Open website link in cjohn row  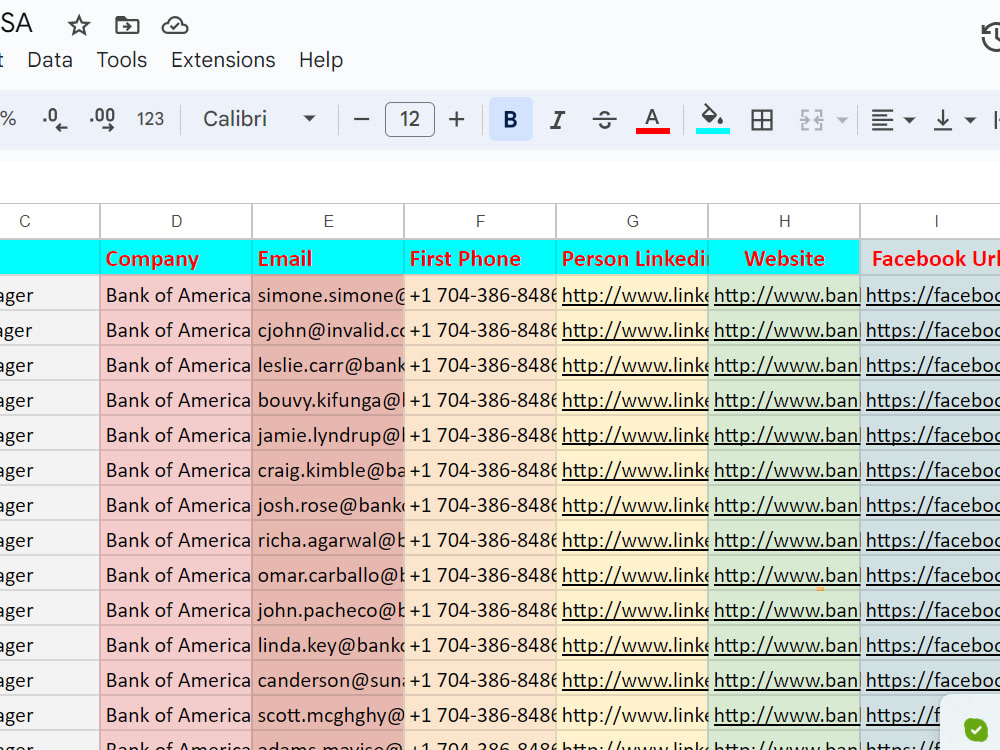tap(786, 330)
